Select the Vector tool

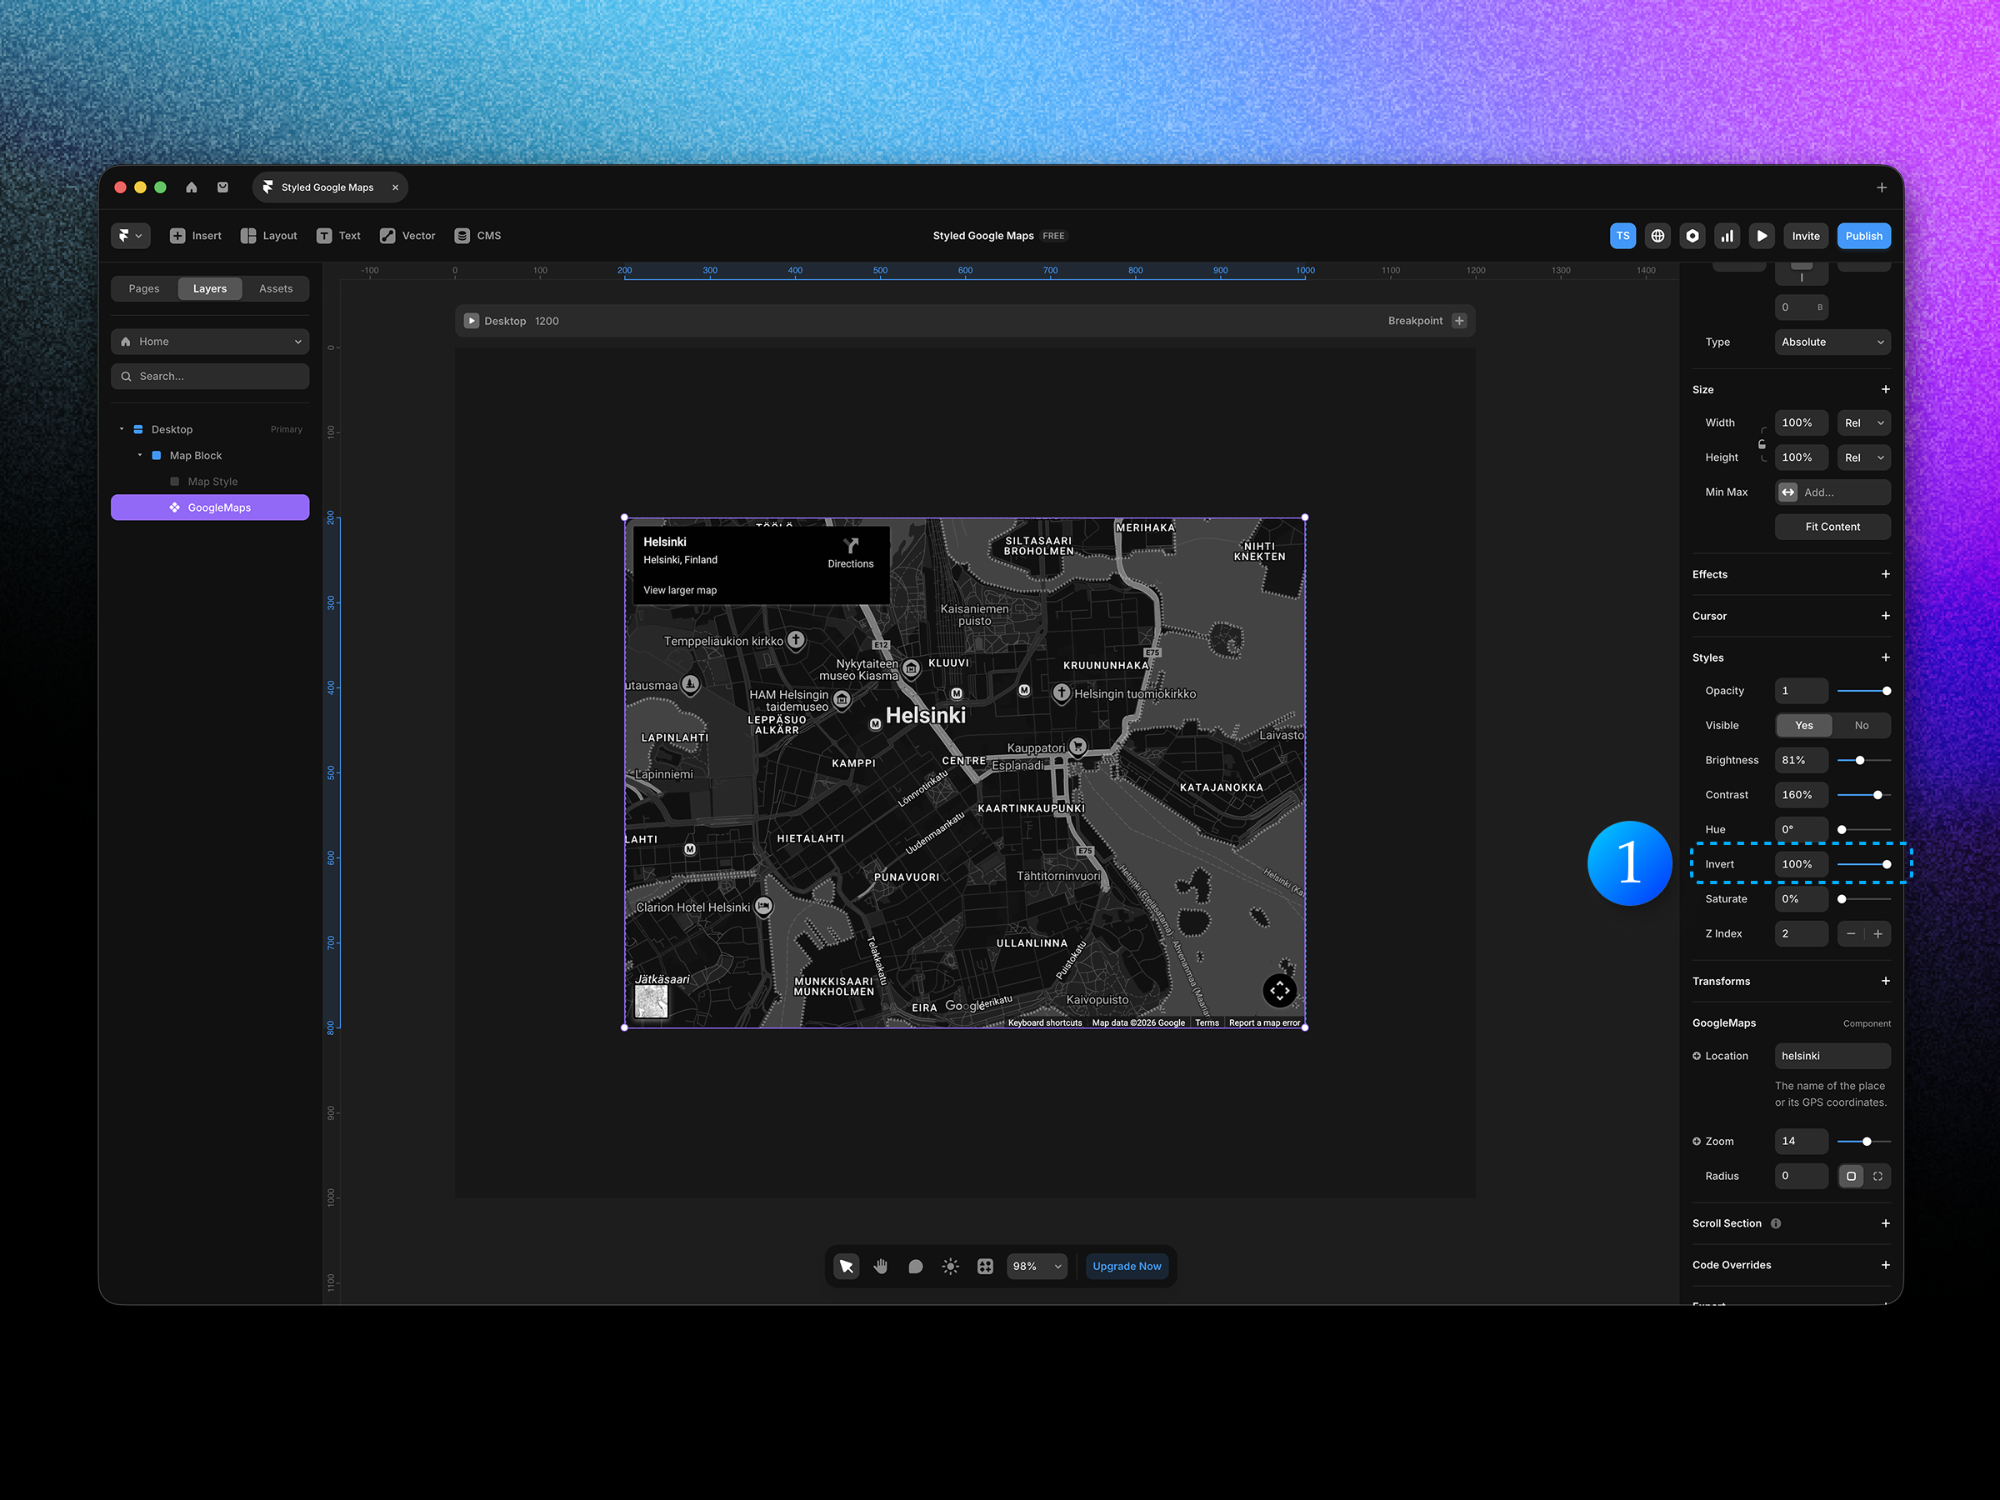click(x=407, y=235)
